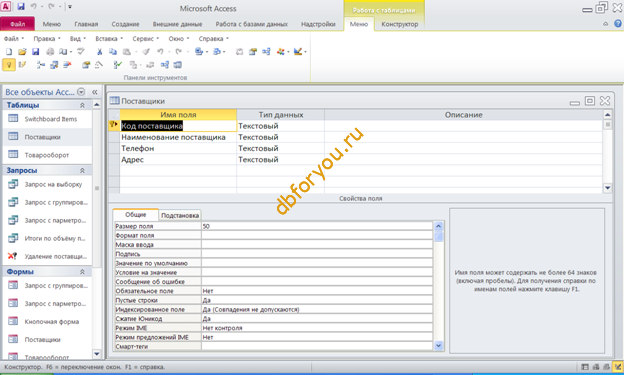Click the Телефон field name cell
This screenshot has width=624, height=375.
pyautogui.click(x=178, y=148)
